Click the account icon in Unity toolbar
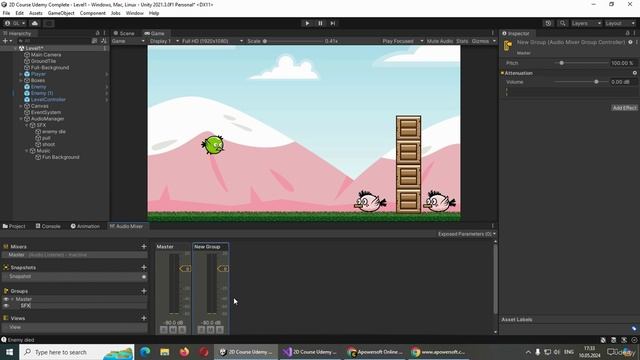Viewport: 640px width, 360px height. pyautogui.click(x=7, y=23)
